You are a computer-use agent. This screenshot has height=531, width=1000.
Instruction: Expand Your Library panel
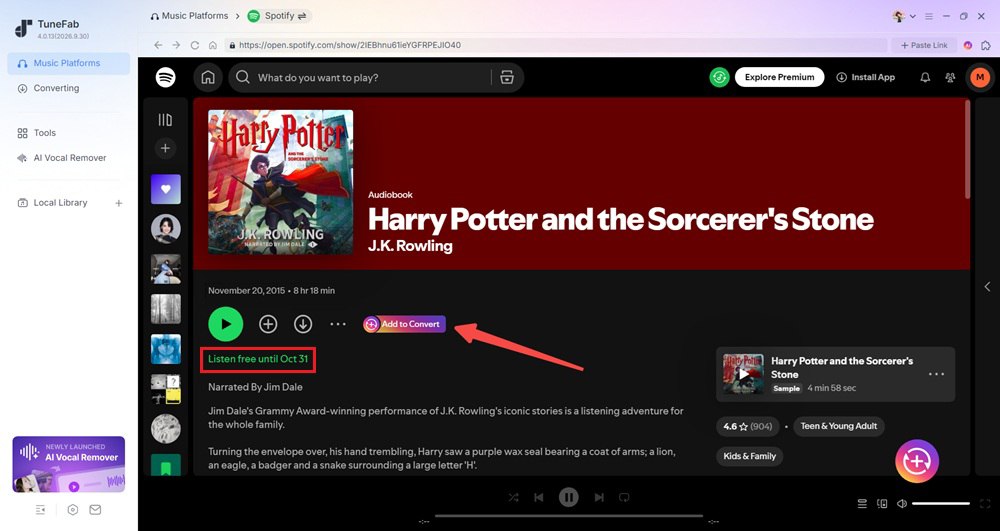click(x=165, y=120)
